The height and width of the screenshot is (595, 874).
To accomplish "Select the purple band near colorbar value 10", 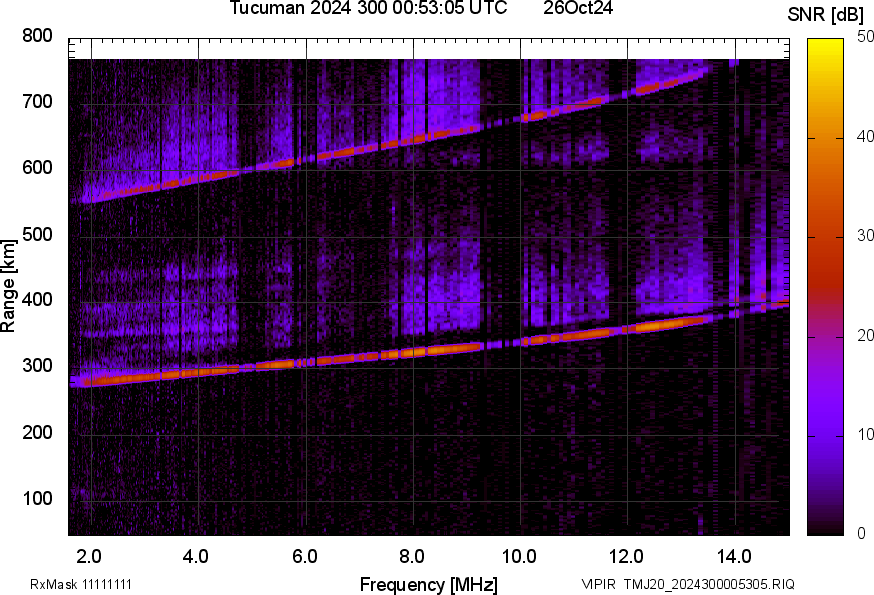I will (x=826, y=434).
